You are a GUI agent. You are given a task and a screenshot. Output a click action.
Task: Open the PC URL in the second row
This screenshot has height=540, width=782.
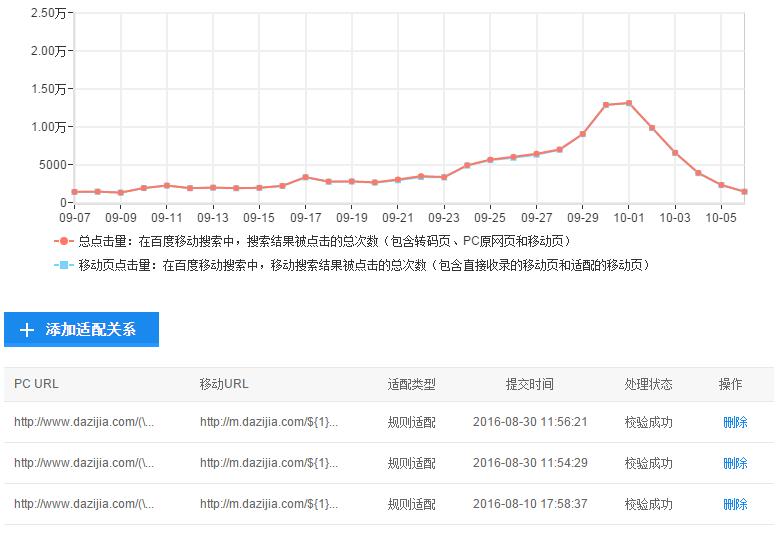84,463
